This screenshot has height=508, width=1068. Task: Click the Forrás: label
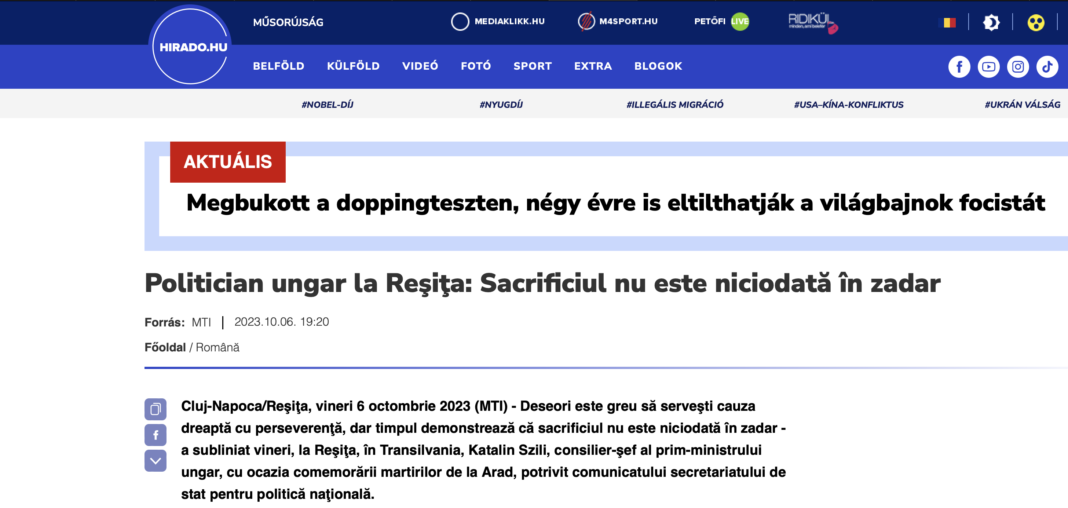coord(164,322)
